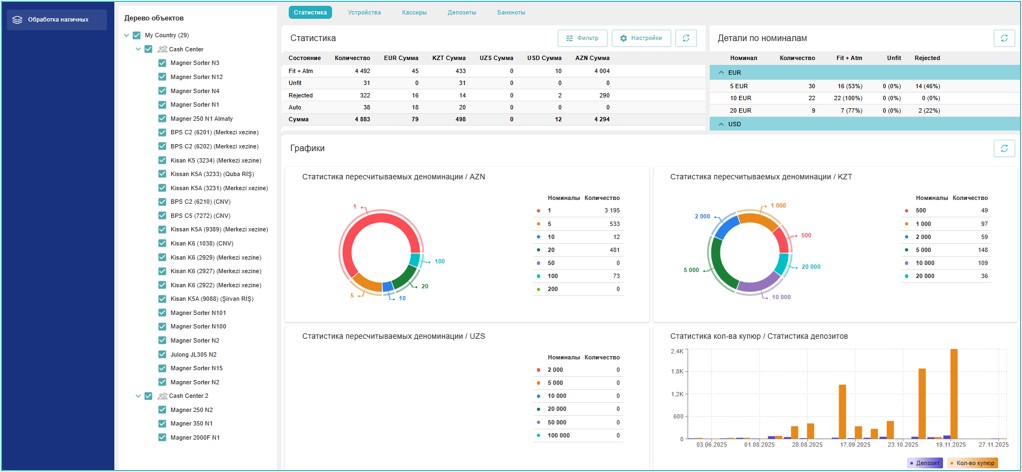The width and height of the screenshot is (1022, 472).
Task: Refresh the Детали по номиналам panel
Action: pos(1004,38)
